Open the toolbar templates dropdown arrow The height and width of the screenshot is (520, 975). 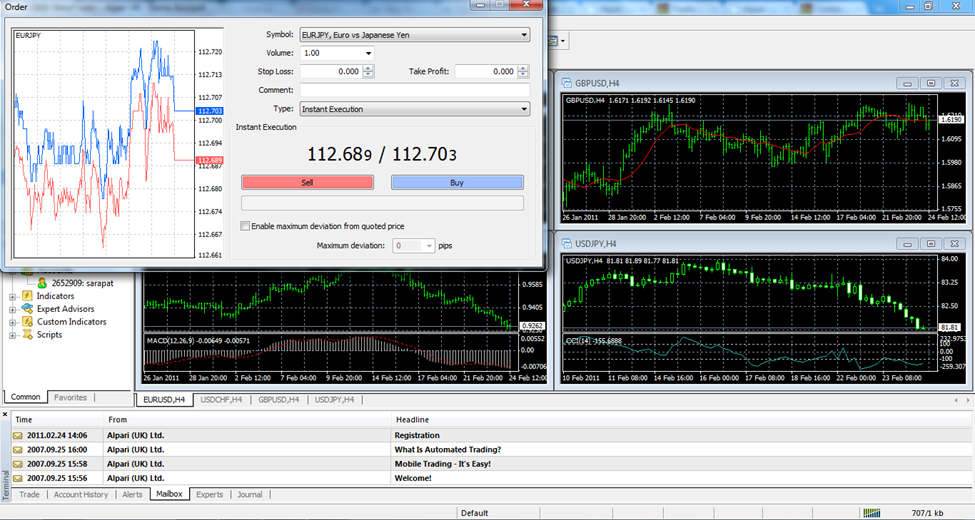[563, 42]
